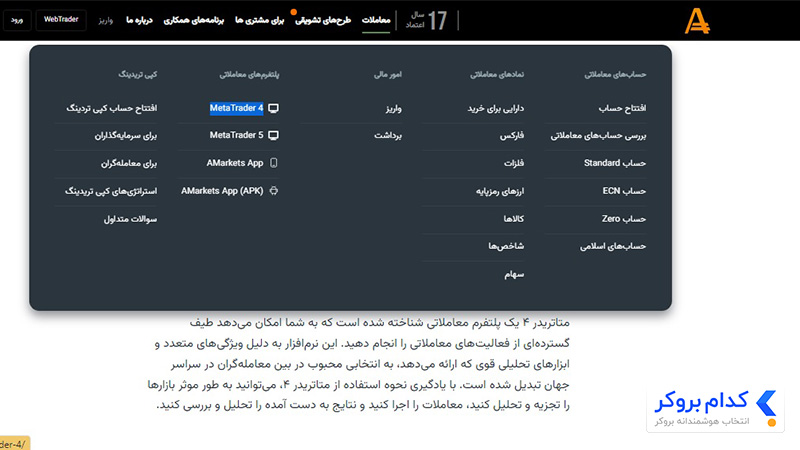Select سهام link
This screenshot has height=450, width=800.
[x=514, y=274]
